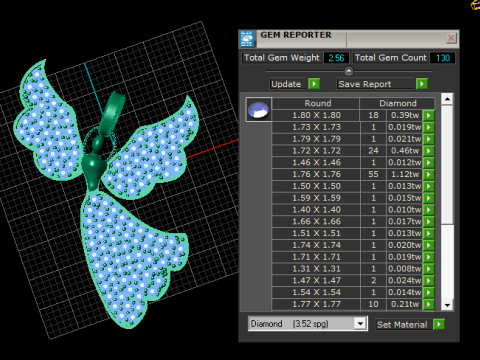Click the gem list scroll up arrow
480x360 pixels.
coord(447,99)
